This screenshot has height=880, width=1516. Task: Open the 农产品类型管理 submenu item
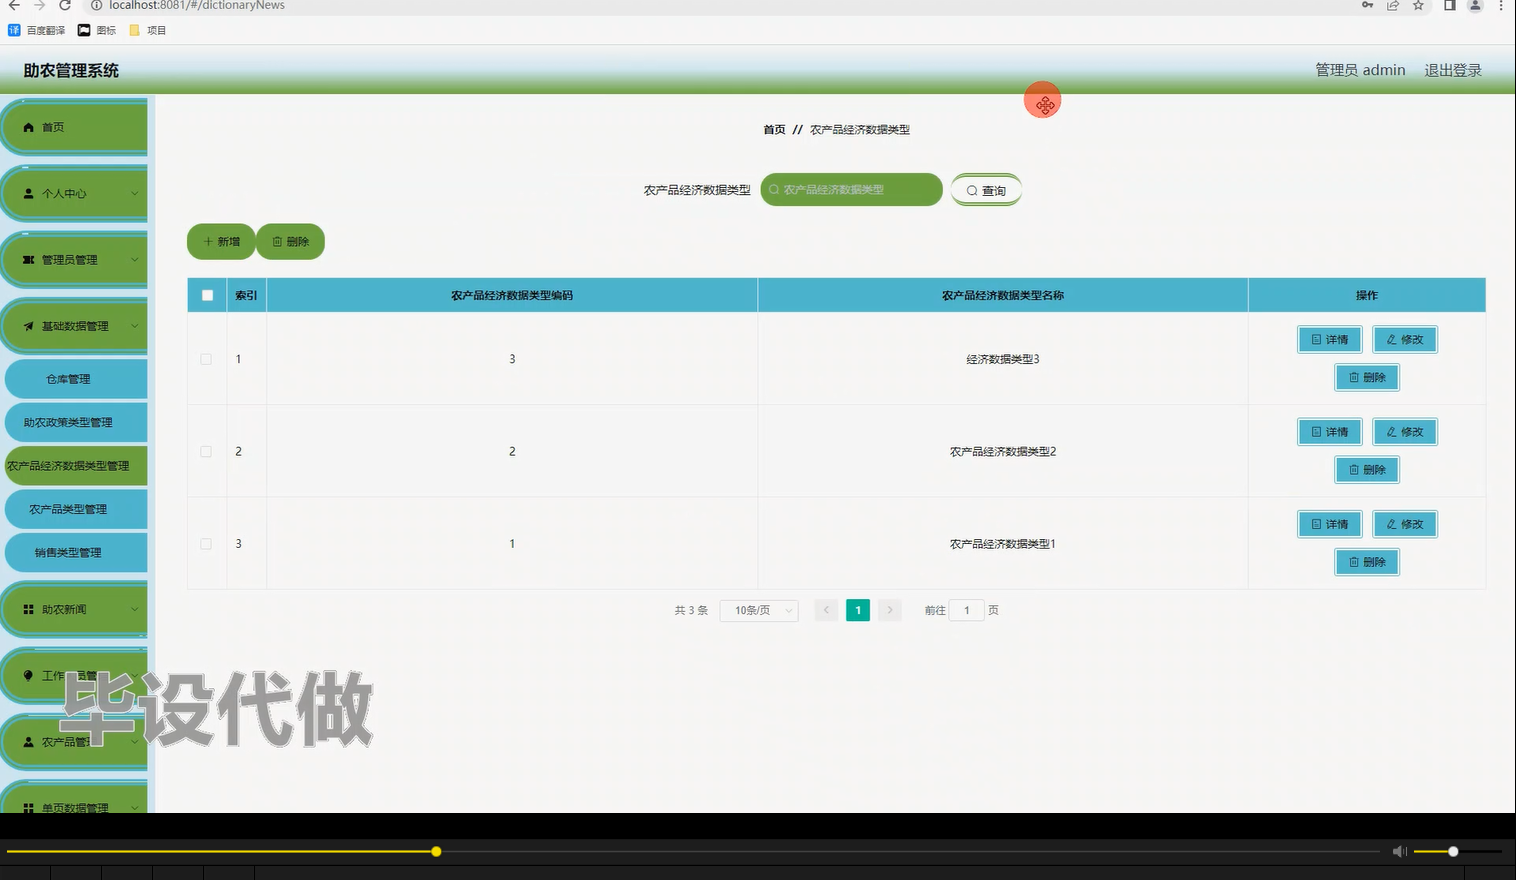coord(76,509)
